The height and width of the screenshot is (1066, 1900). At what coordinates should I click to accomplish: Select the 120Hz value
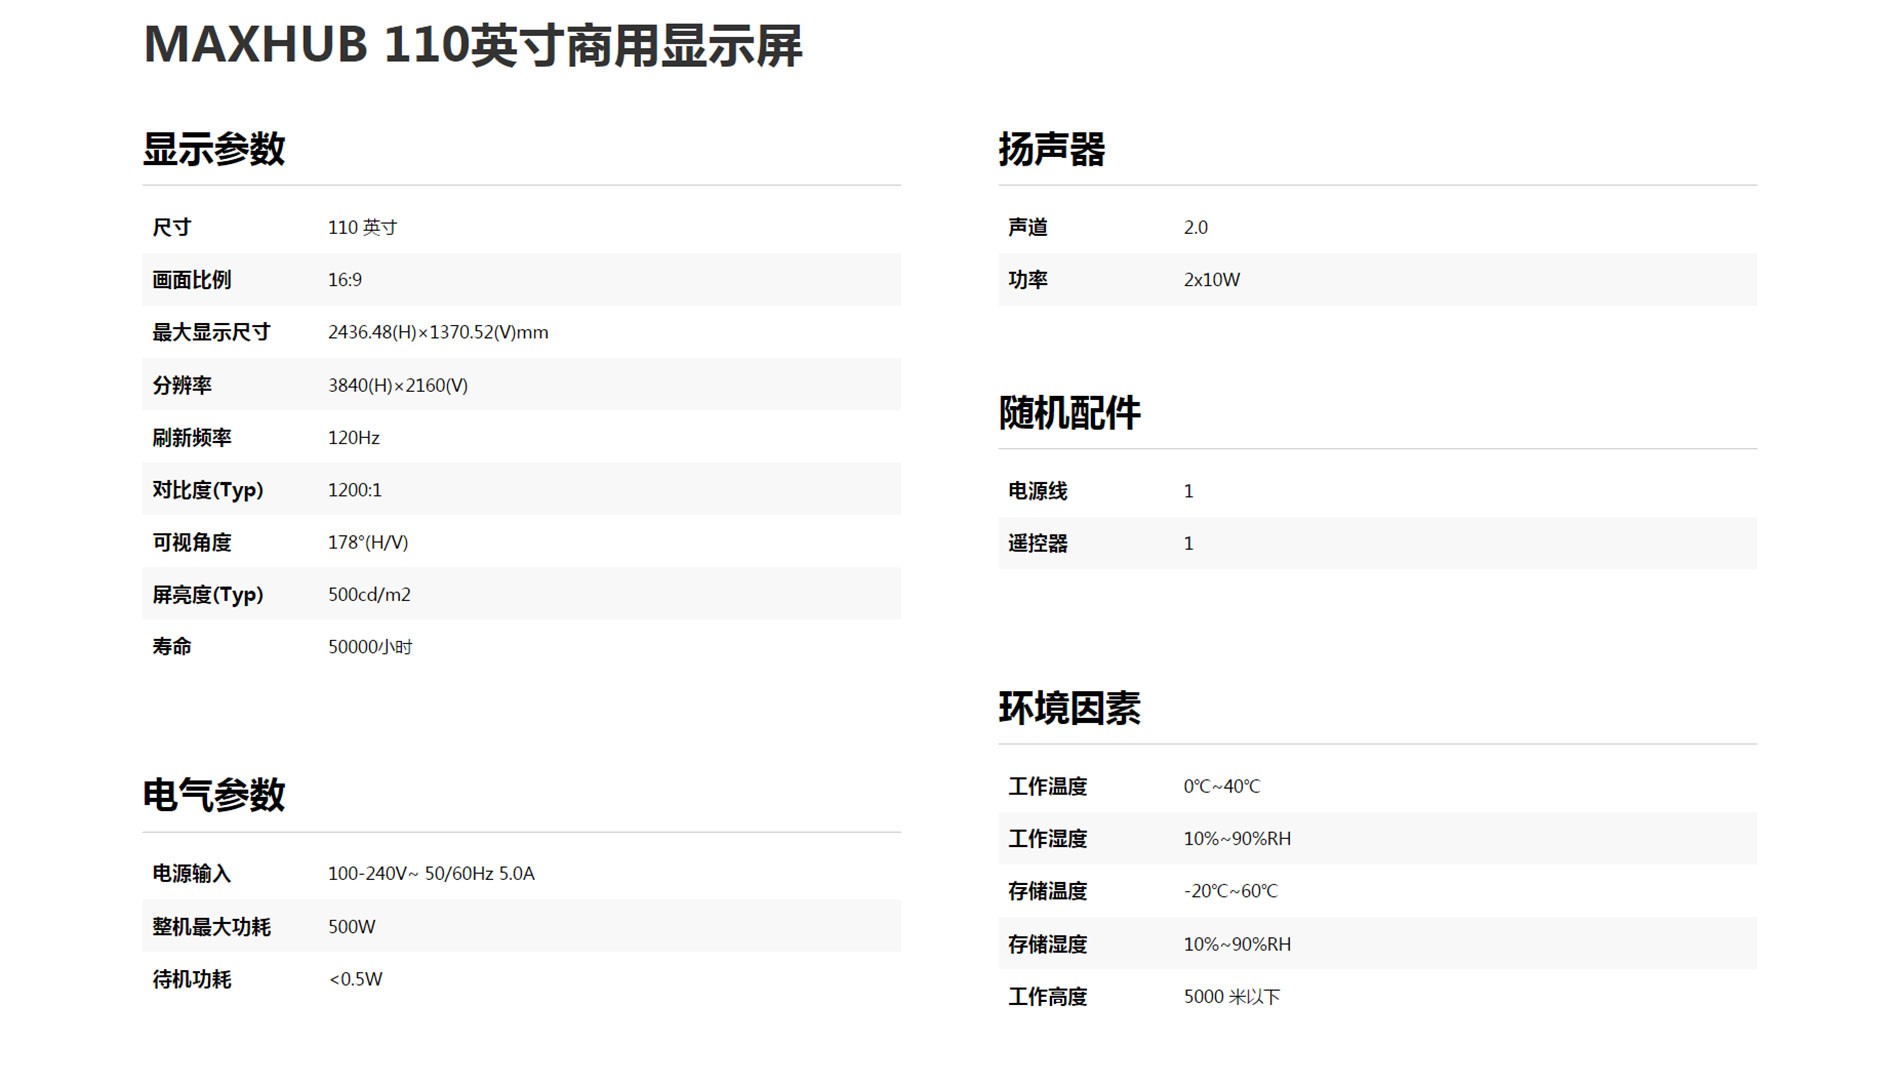pyautogui.click(x=354, y=437)
